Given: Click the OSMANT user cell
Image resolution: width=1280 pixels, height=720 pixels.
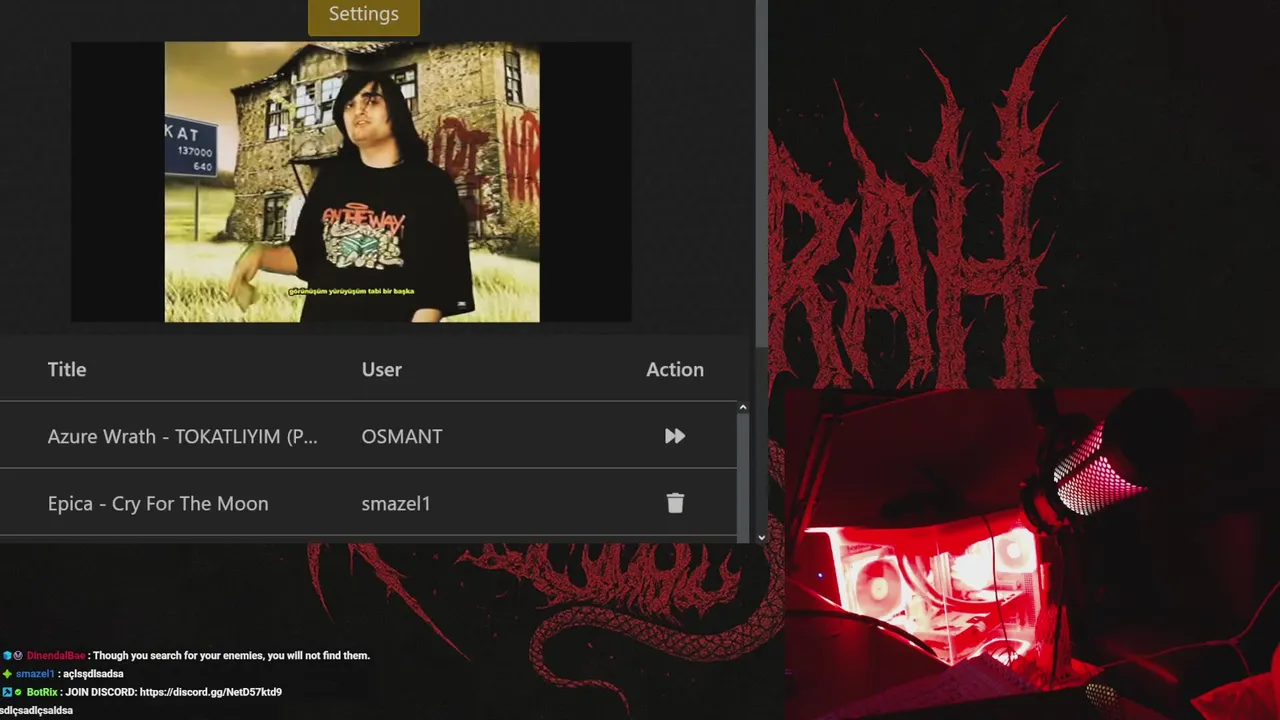Looking at the screenshot, I should pos(402,436).
